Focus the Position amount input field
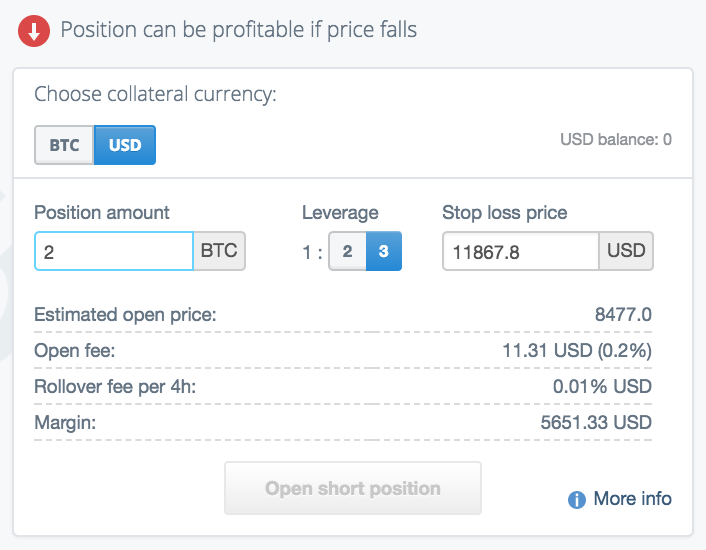Viewport: 706px width, 550px height. [114, 251]
